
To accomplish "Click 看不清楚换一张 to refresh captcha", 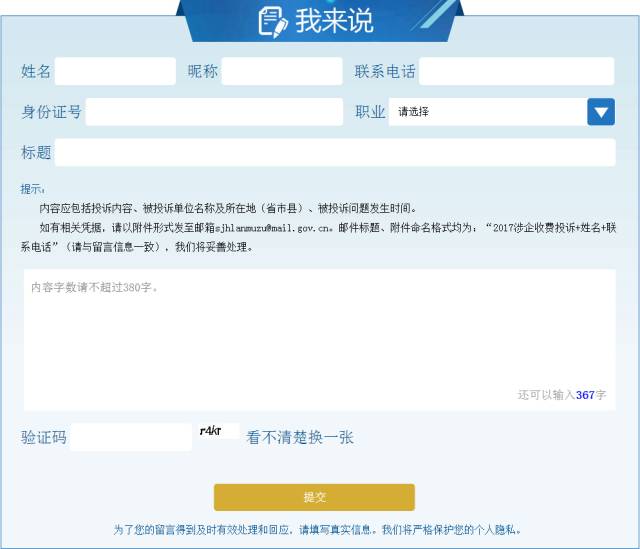I will pos(300,438).
